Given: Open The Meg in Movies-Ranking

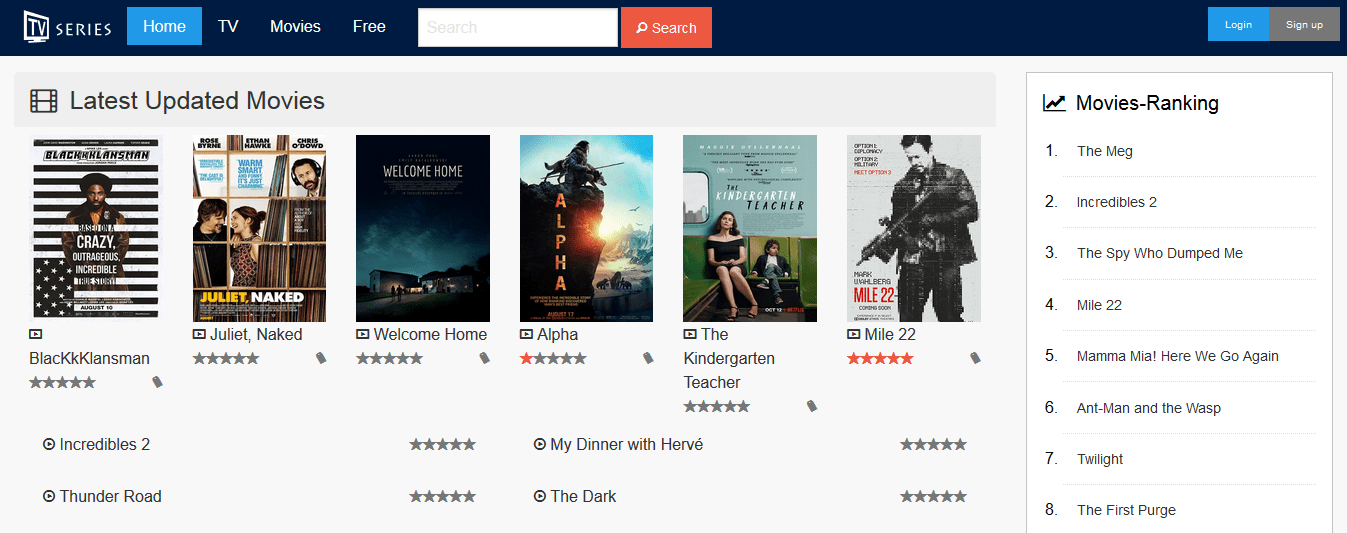Looking at the screenshot, I should 1105,151.
